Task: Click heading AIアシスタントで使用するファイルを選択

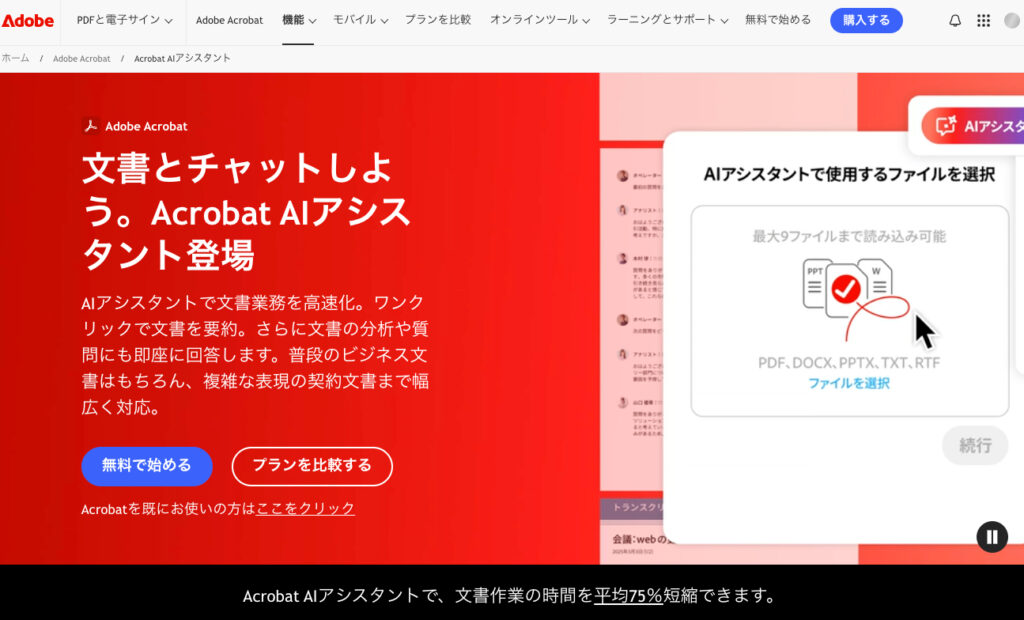Action: point(849,174)
